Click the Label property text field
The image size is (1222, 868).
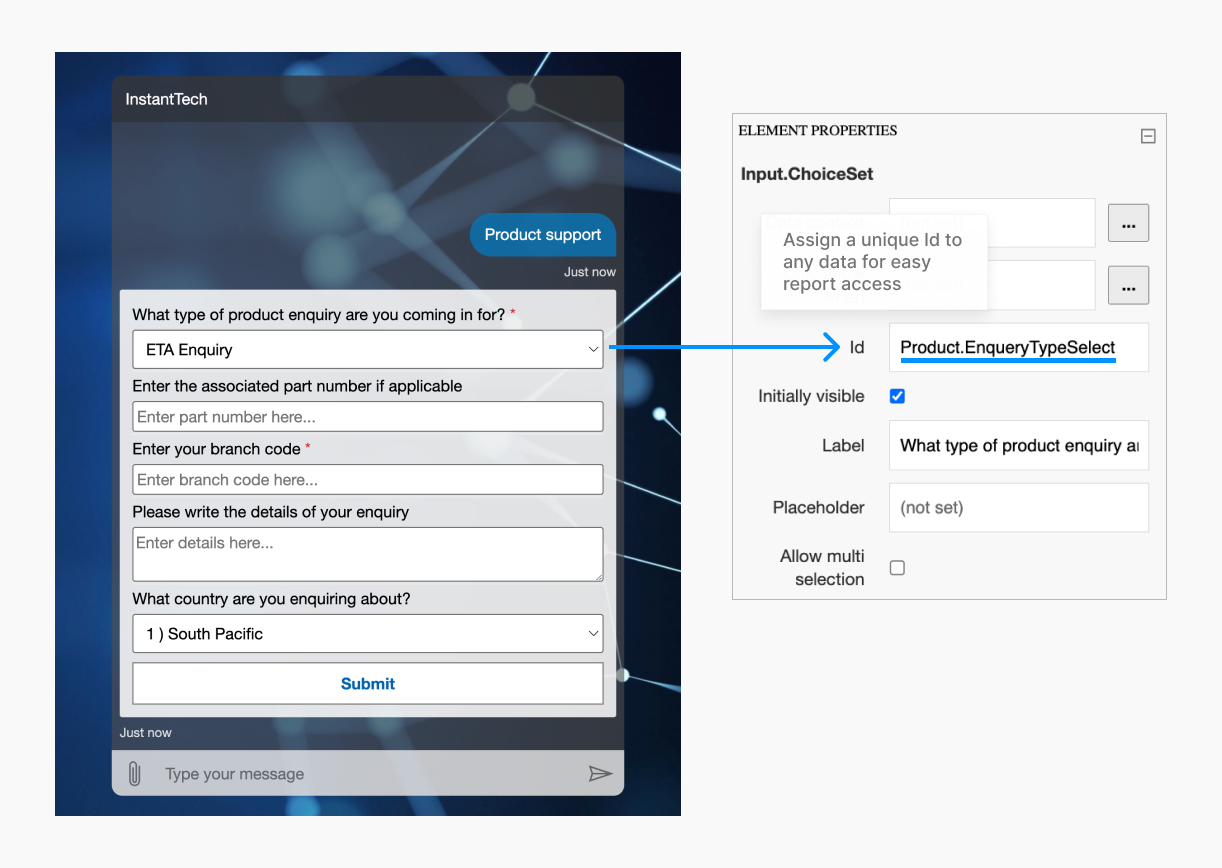point(1018,446)
